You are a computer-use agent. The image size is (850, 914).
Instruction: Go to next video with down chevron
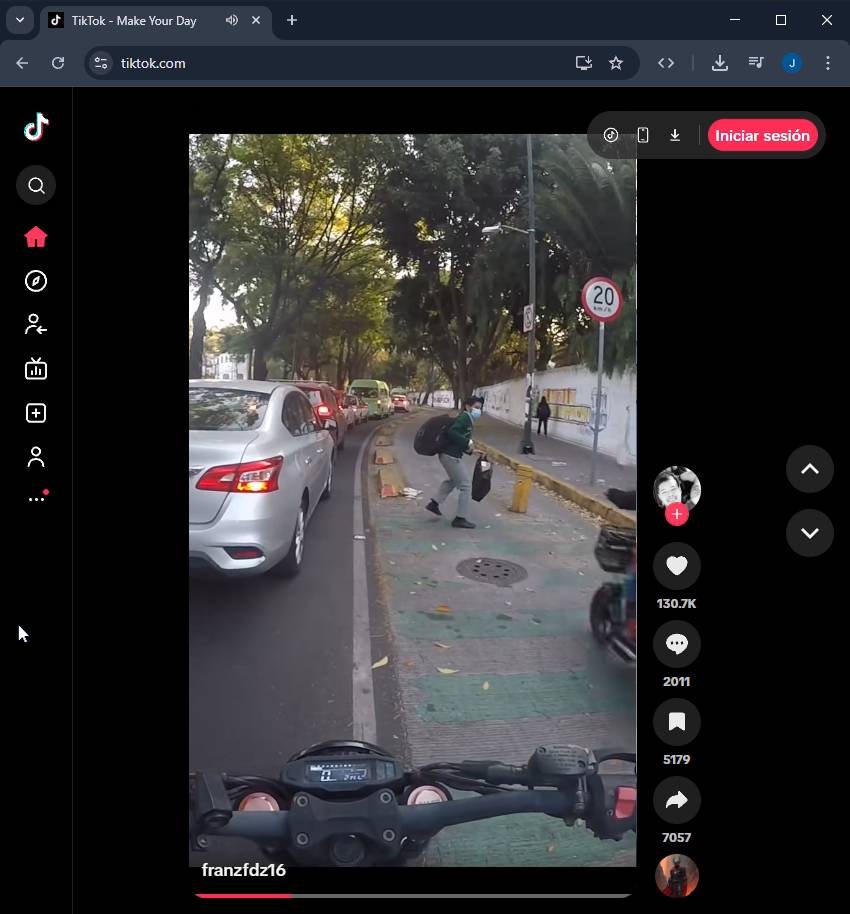click(x=809, y=533)
